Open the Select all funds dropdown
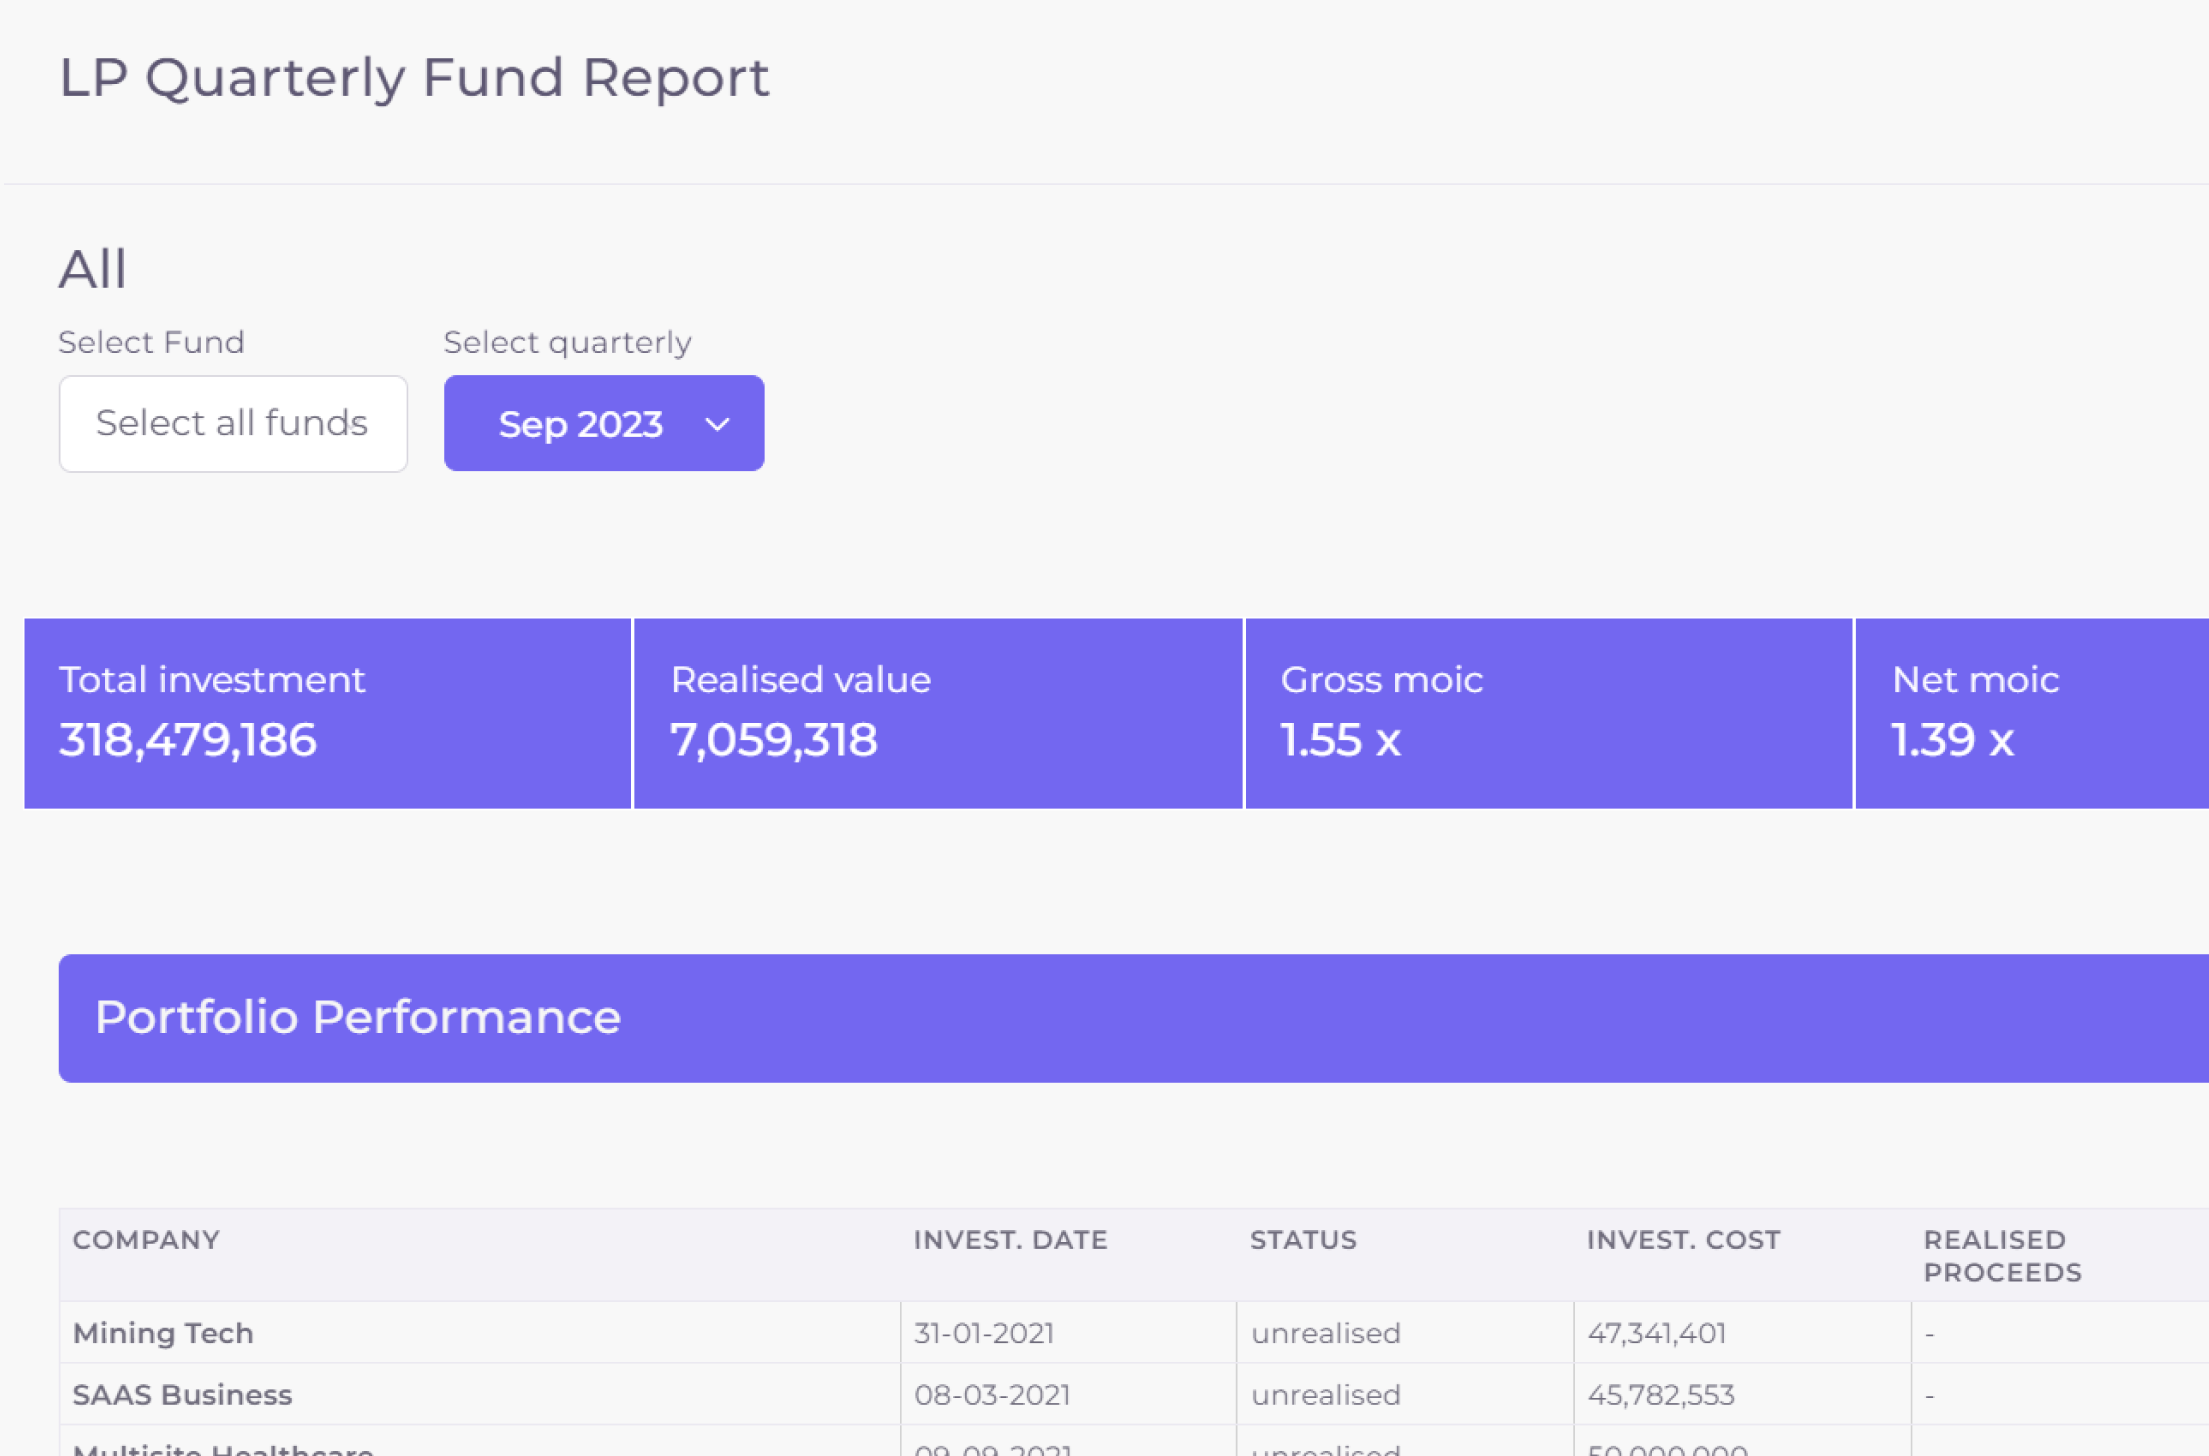Viewport: 2209px width, 1456px height. (x=233, y=423)
